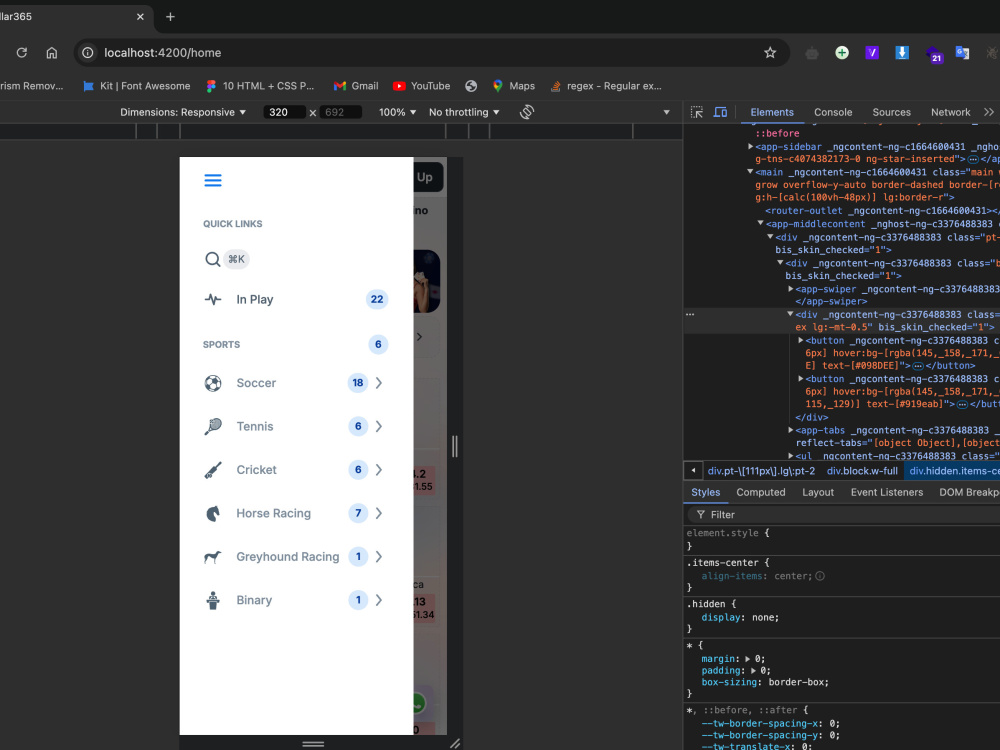Switch to the Network tab
Image resolution: width=1000 pixels, height=750 pixels.
click(x=950, y=112)
